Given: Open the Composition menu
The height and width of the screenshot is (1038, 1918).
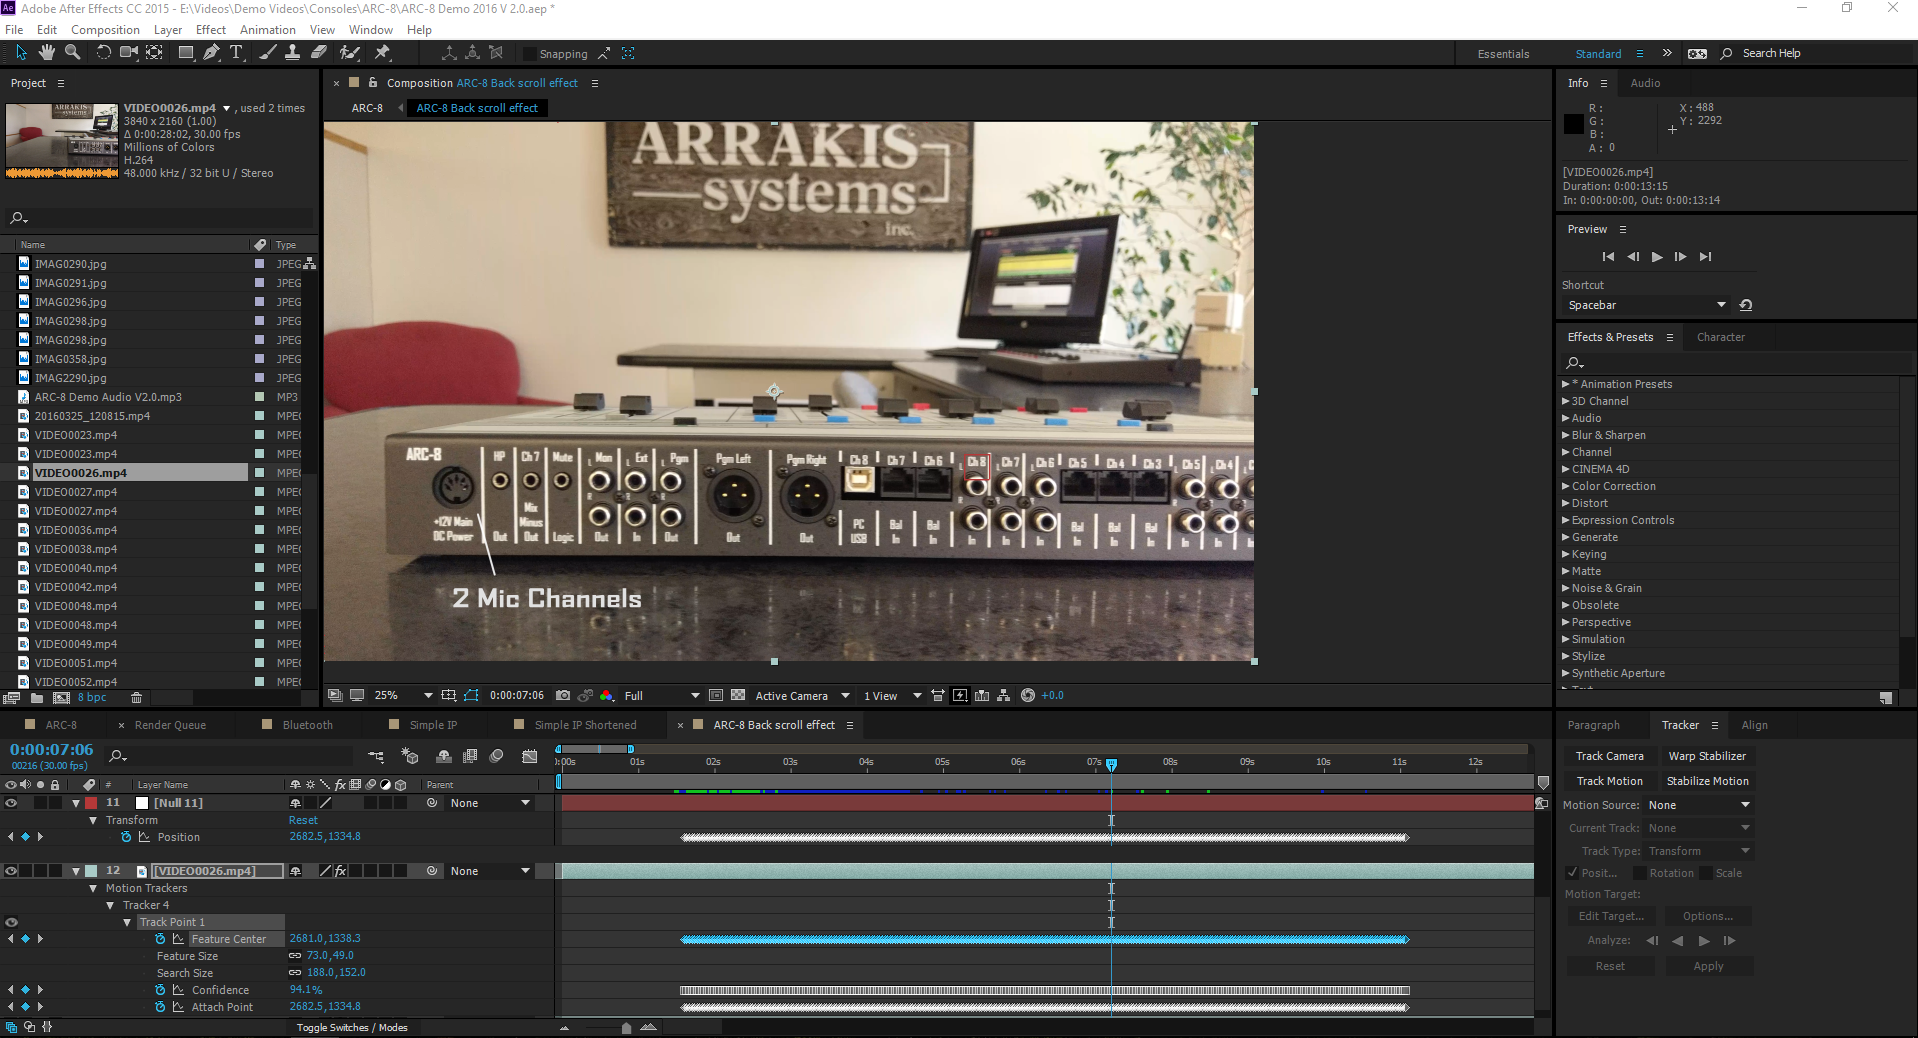Looking at the screenshot, I should coord(105,30).
